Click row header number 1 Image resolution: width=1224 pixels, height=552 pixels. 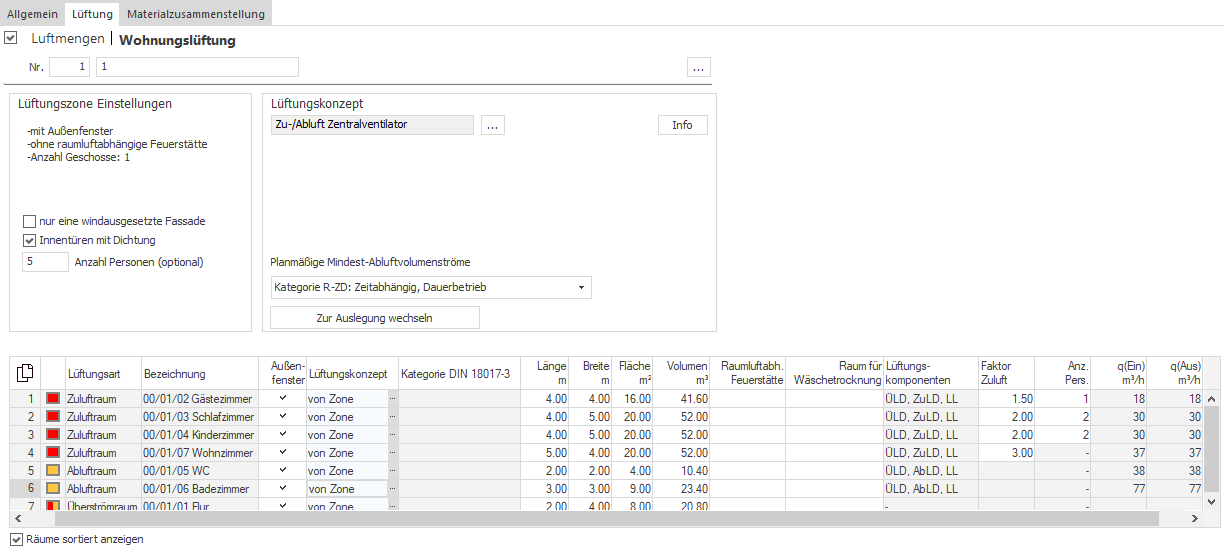24,398
